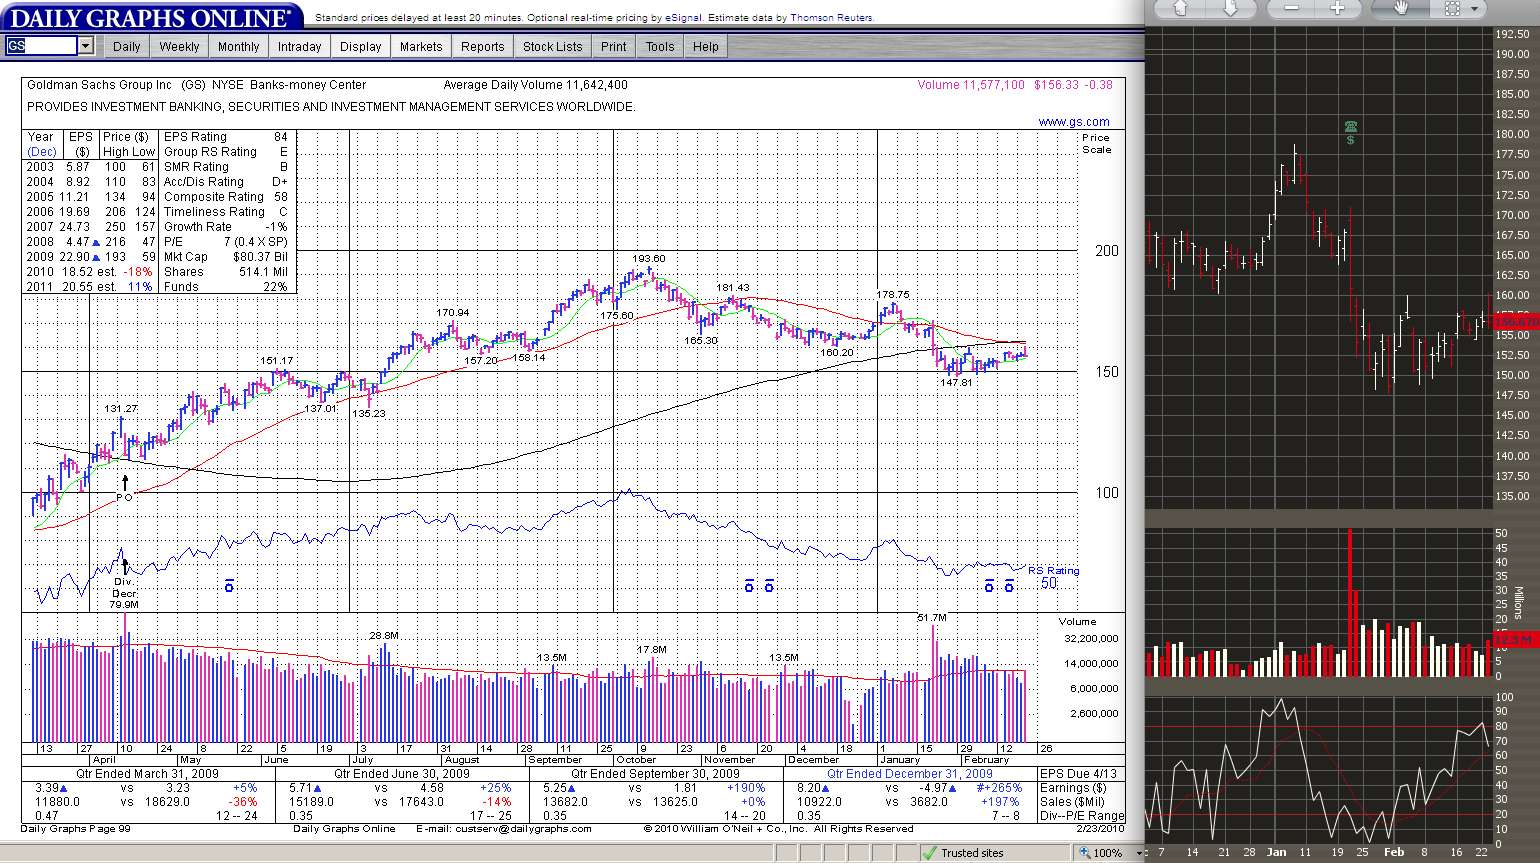
Task: Open the ticker symbol dropdown arrow
Action: point(85,46)
